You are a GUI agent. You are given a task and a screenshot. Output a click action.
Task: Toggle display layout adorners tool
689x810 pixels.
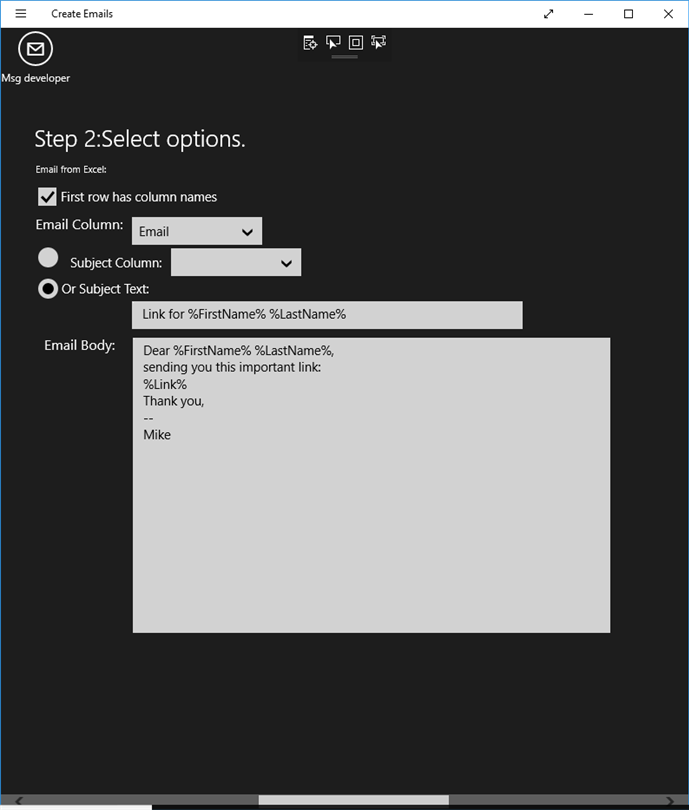356,42
